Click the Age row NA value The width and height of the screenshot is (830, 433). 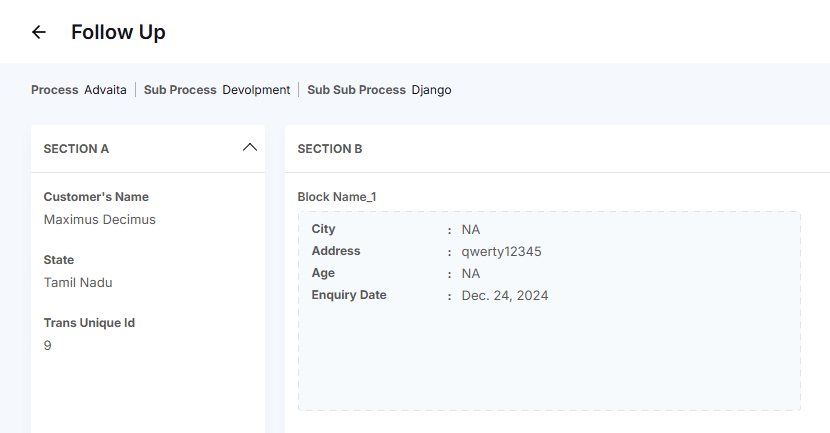tap(470, 274)
